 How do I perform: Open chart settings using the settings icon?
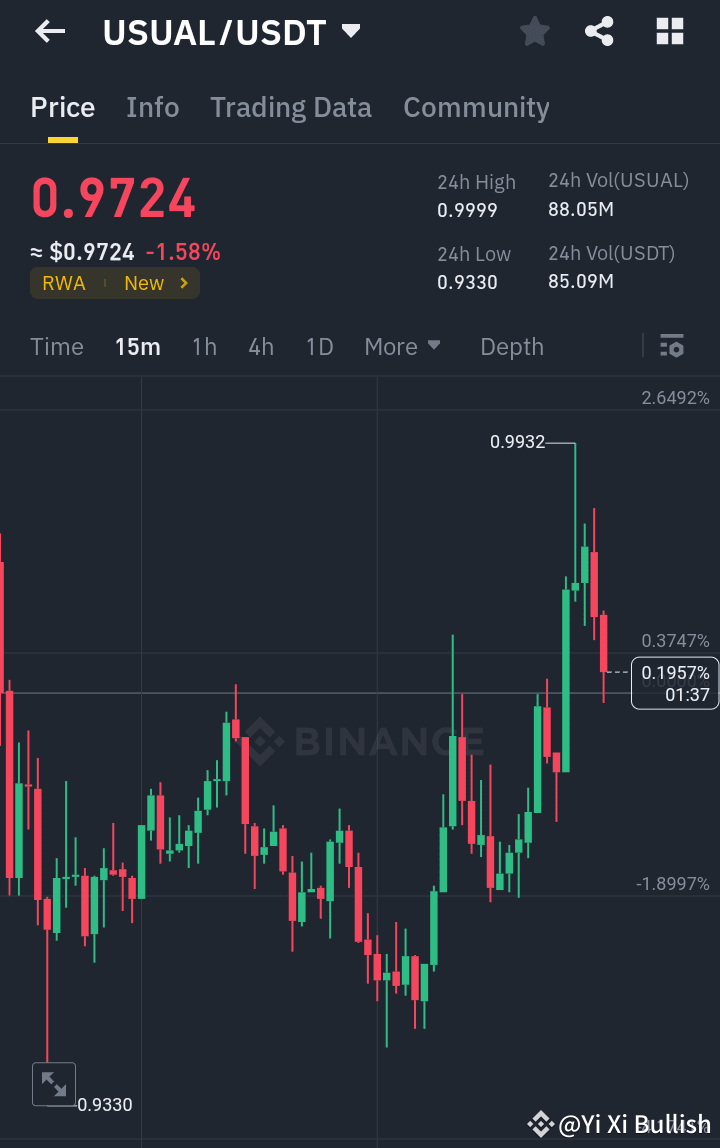[672, 347]
